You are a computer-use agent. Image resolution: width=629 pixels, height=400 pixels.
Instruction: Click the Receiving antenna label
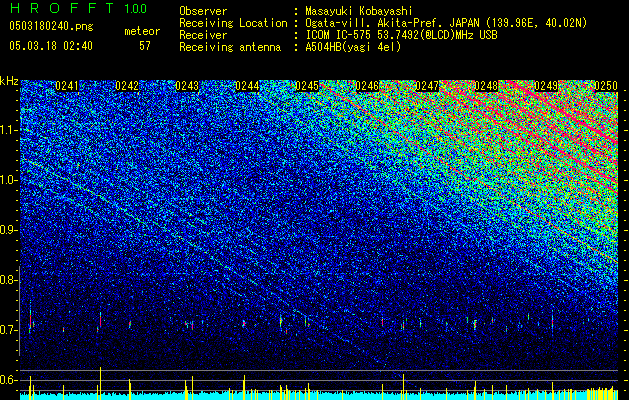[230, 47]
